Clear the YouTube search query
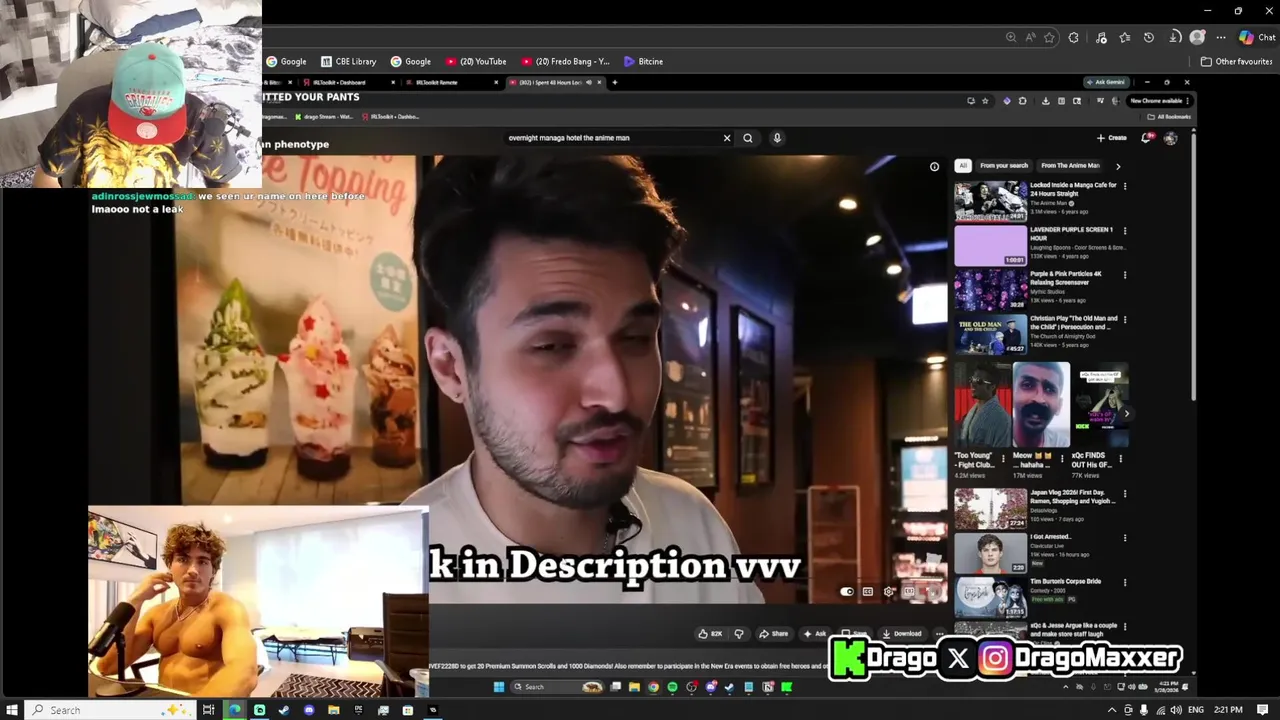This screenshot has width=1280, height=720. click(x=727, y=138)
